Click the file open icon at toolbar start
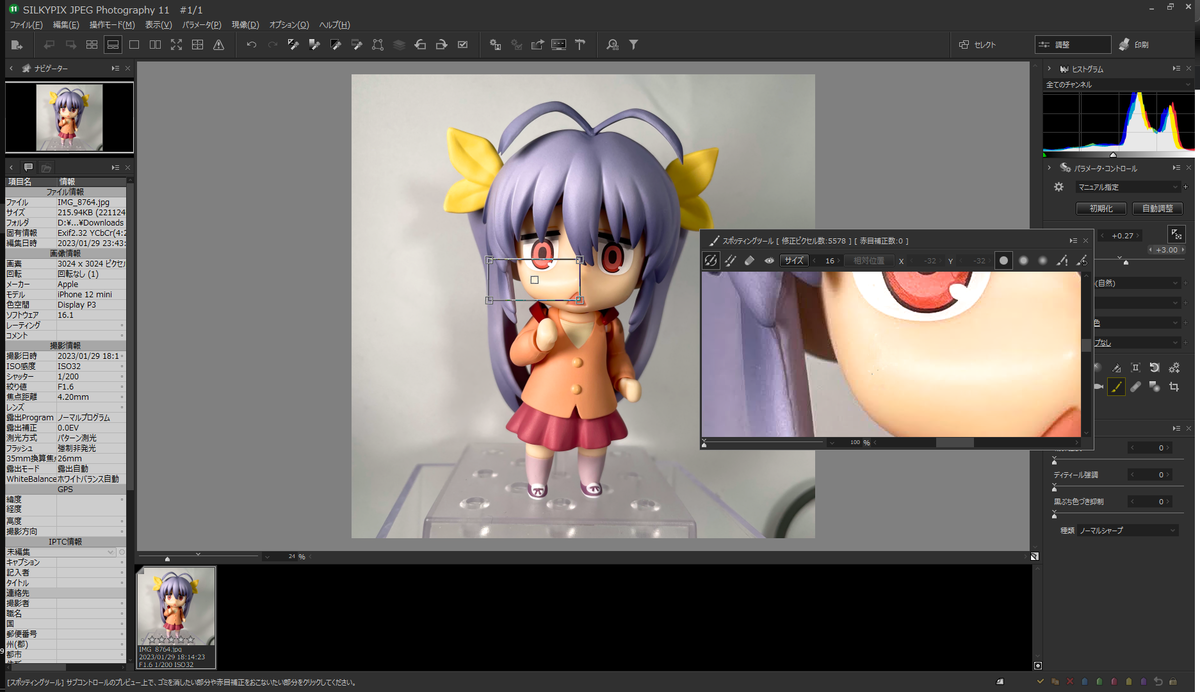1200x692 pixels. pos(17,45)
